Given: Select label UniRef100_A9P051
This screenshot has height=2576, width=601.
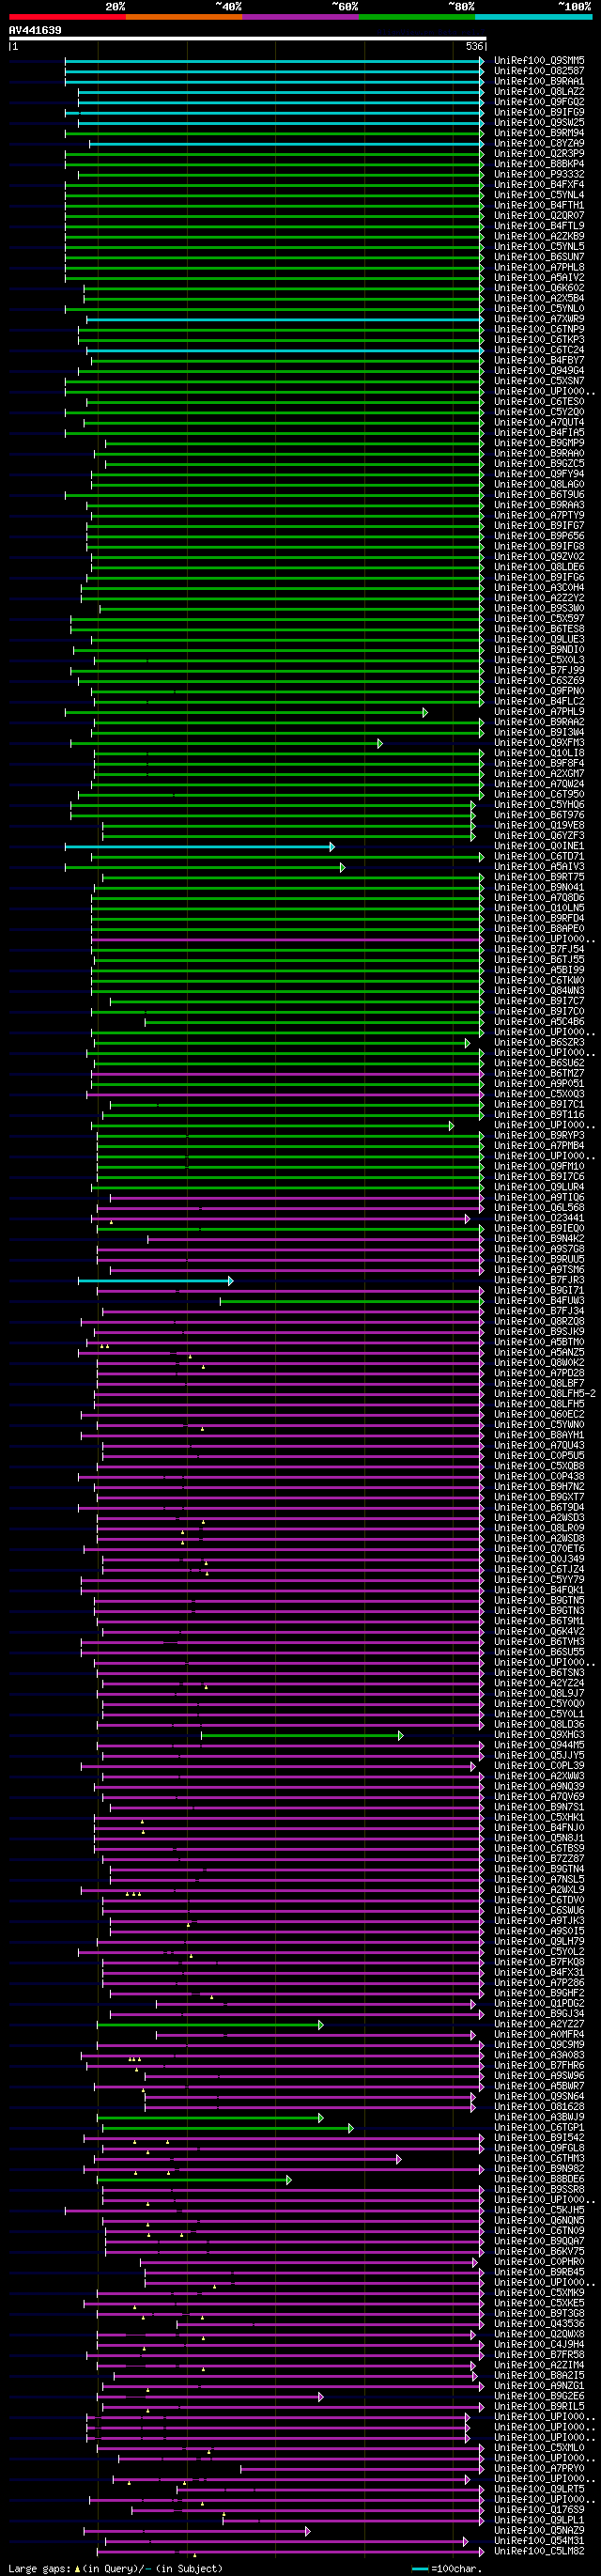Looking at the screenshot, I should click(539, 1084).
